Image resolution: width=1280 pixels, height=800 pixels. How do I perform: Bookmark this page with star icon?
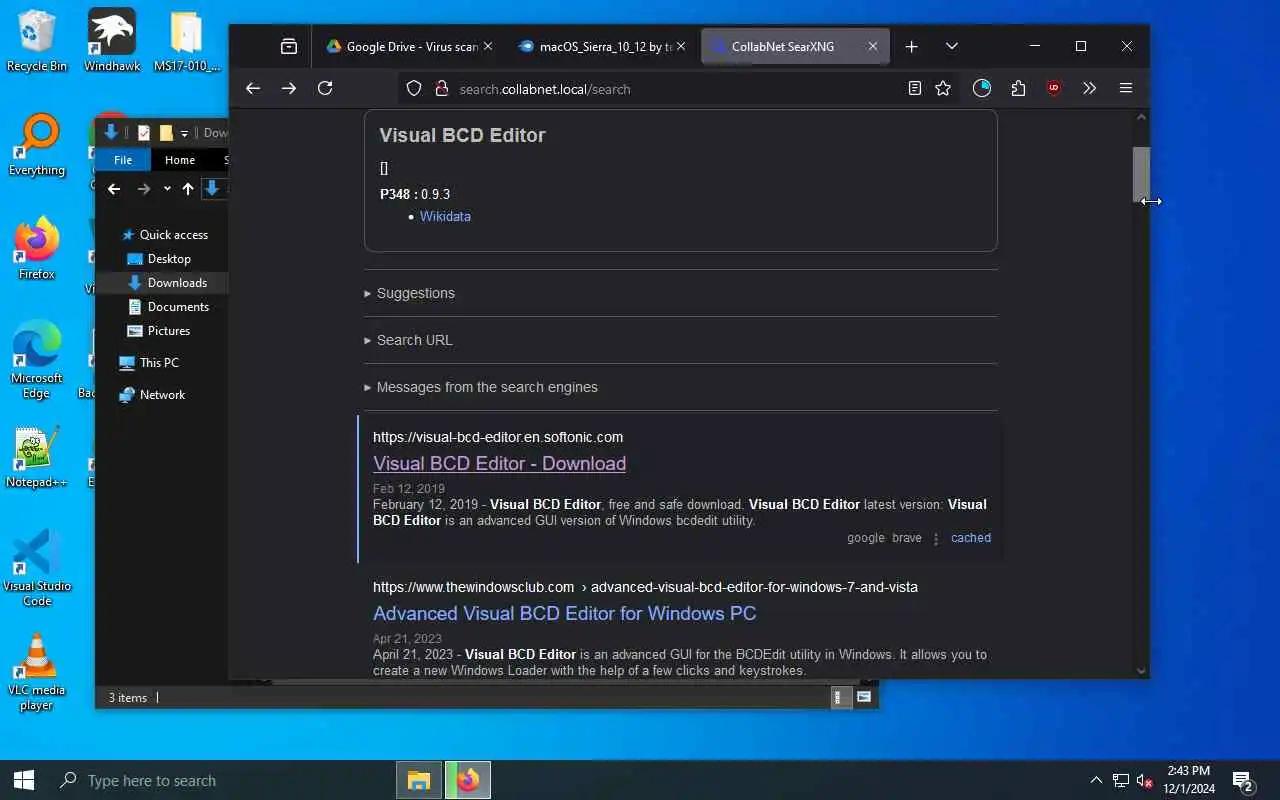[x=943, y=89]
